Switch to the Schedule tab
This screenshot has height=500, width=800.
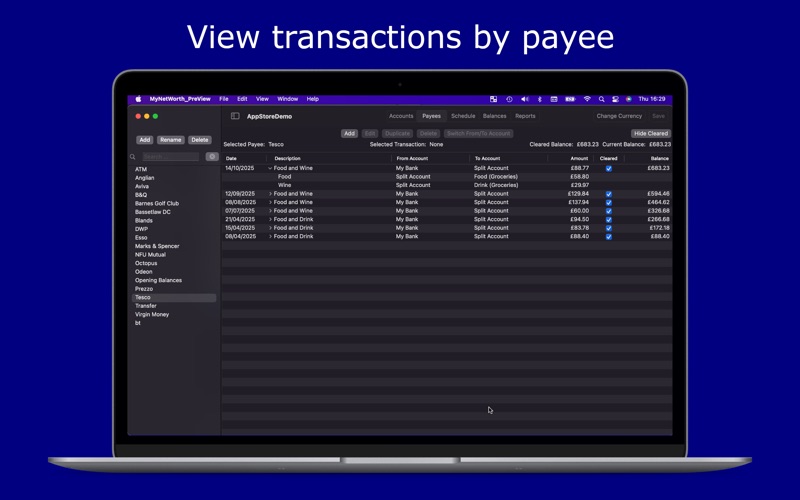[x=463, y=116]
